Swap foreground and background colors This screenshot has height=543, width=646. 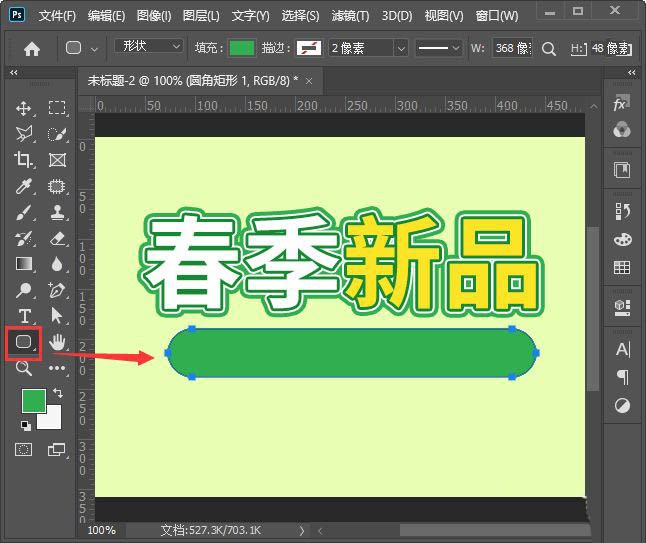point(57,392)
